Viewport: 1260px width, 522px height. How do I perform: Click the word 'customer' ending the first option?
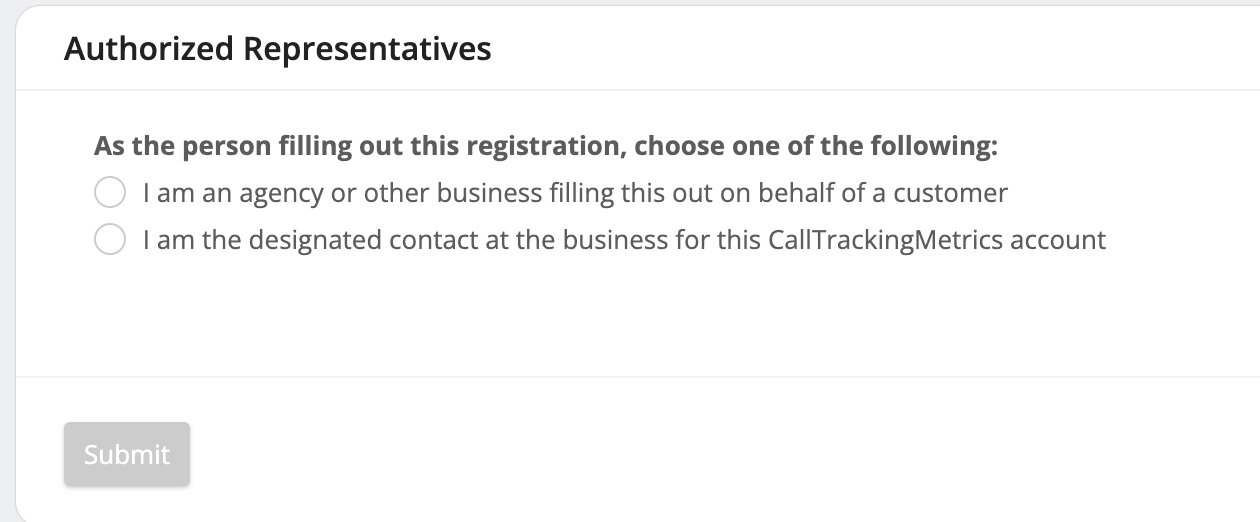point(950,192)
